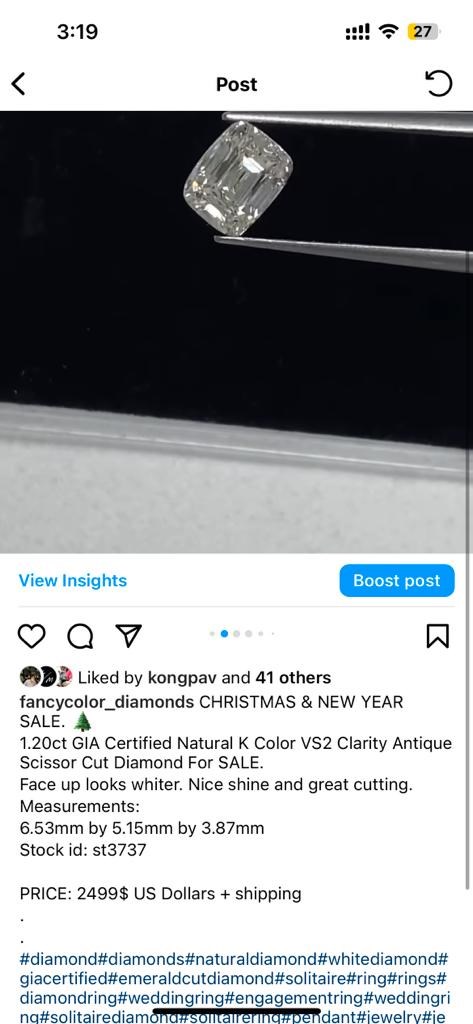Open View Insights
The image size is (473, 1024).
pyautogui.click(x=73, y=581)
